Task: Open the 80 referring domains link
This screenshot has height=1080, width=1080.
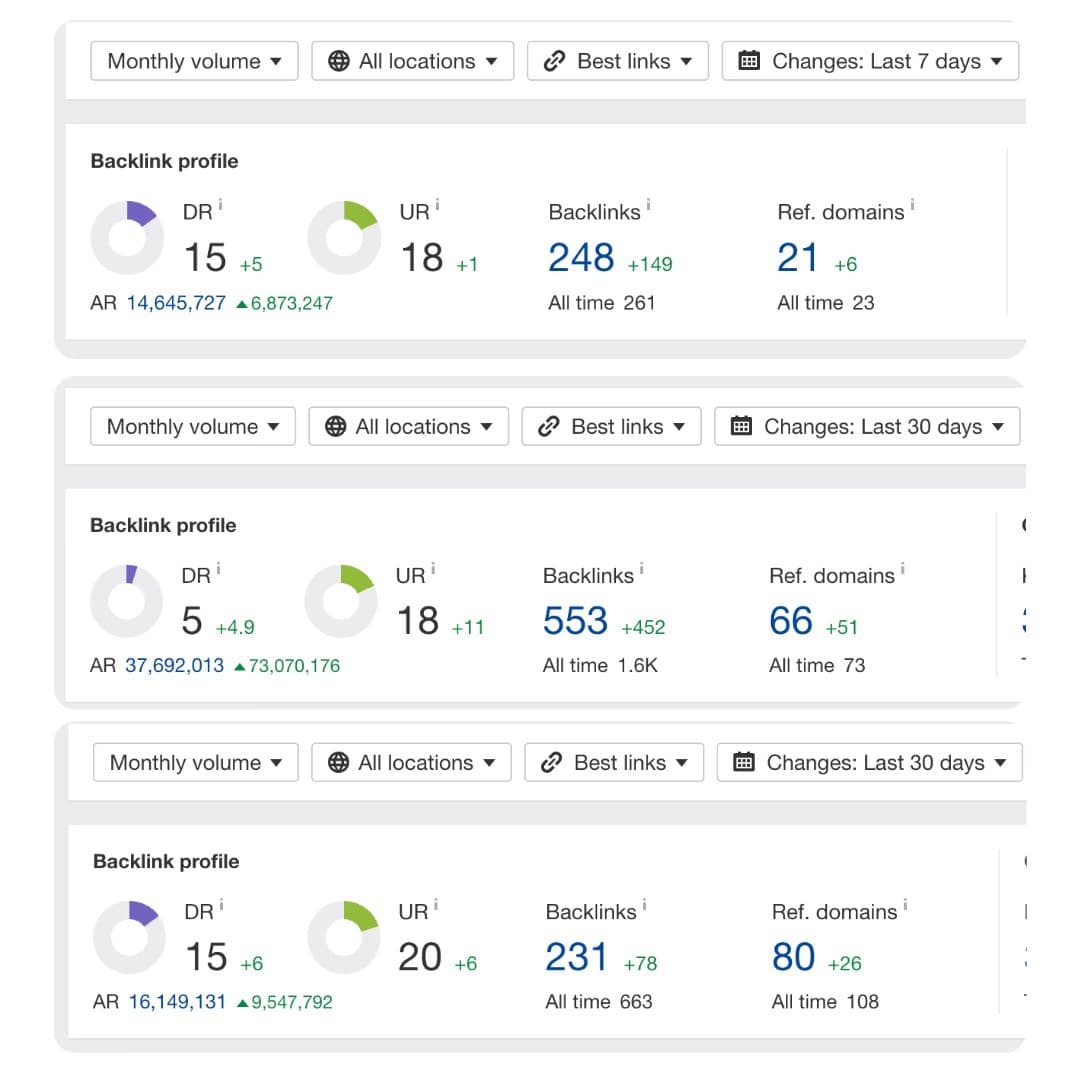Action: [x=793, y=957]
